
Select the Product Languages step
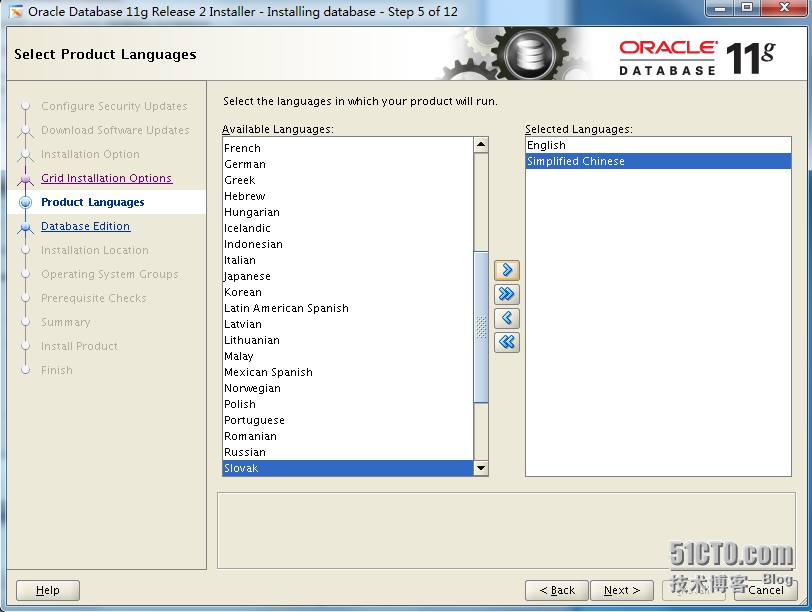(93, 202)
